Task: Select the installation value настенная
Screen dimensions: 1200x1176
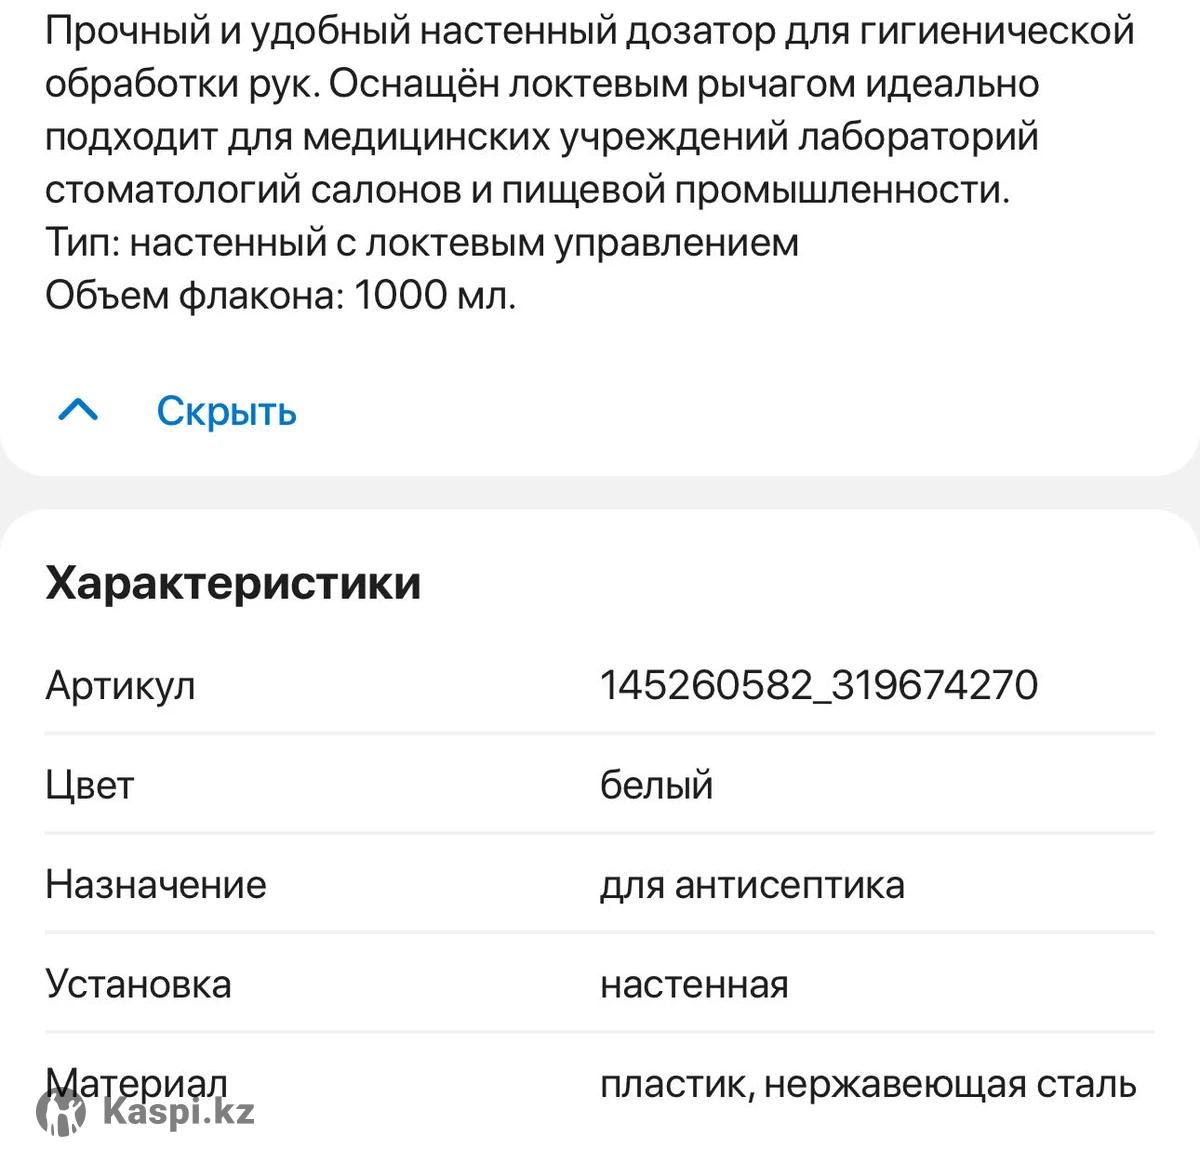Action: coord(694,985)
